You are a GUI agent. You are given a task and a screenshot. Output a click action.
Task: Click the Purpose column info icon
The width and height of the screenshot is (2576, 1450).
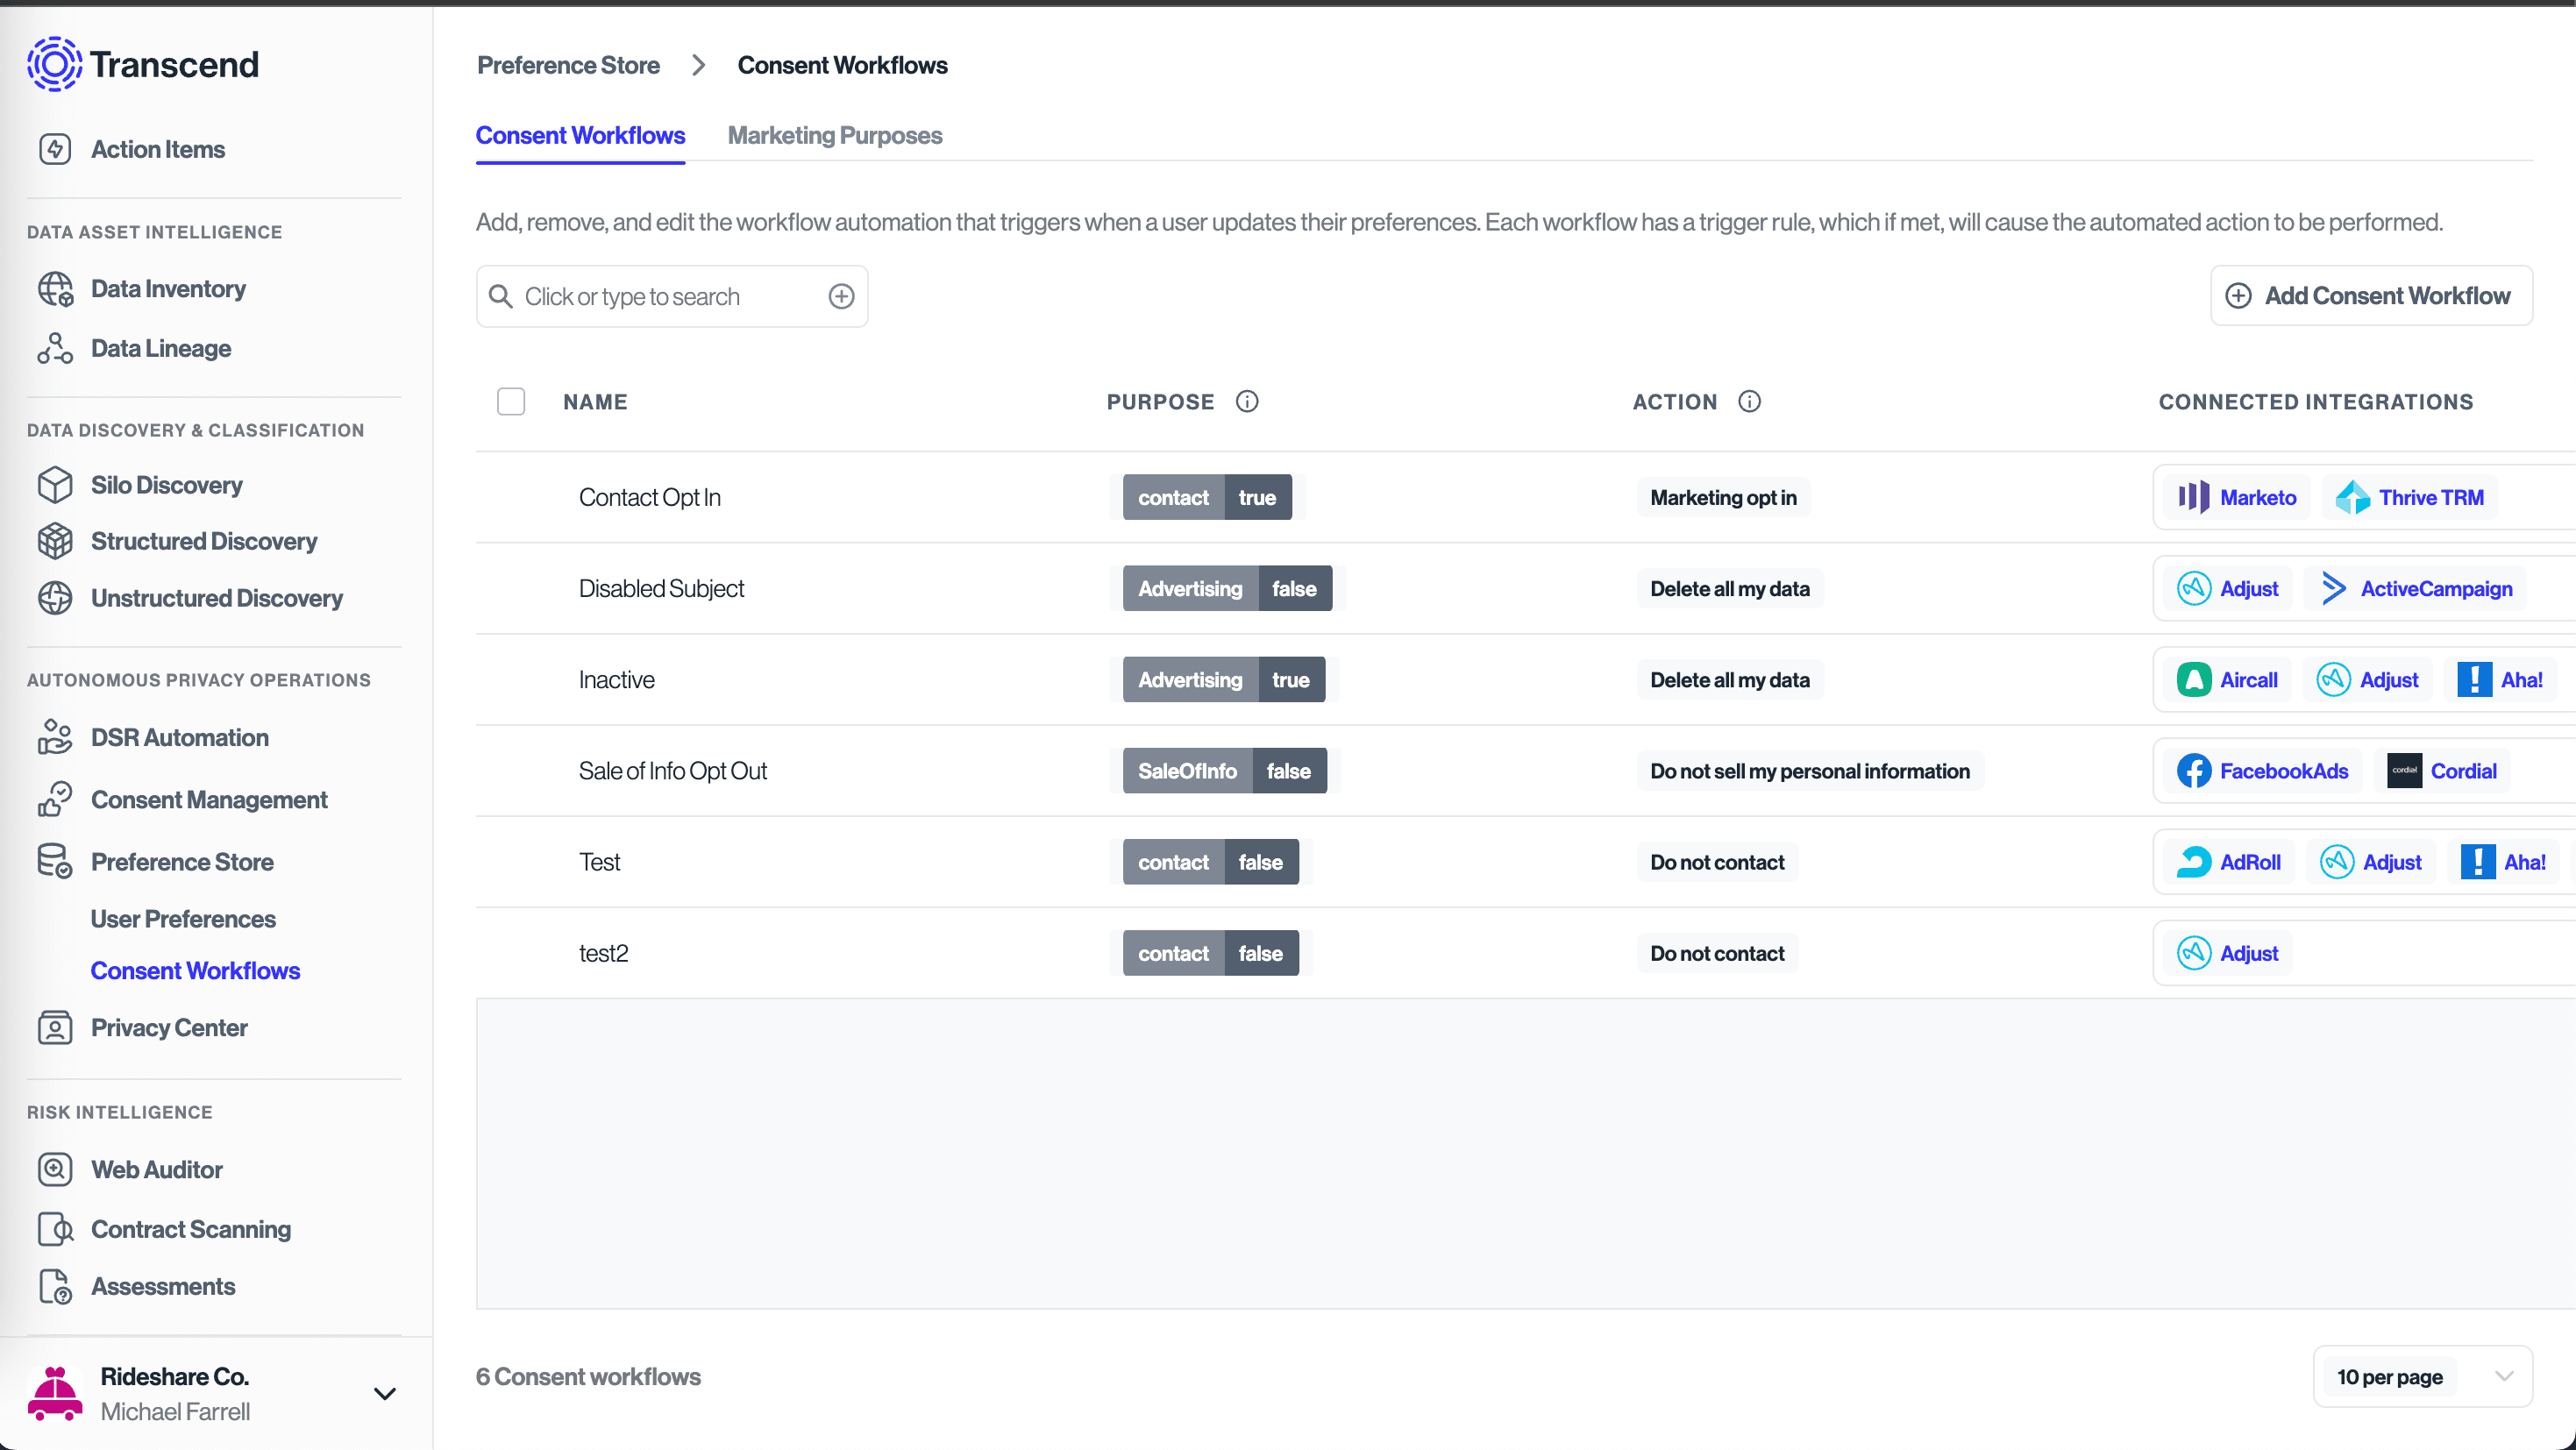pos(1246,401)
